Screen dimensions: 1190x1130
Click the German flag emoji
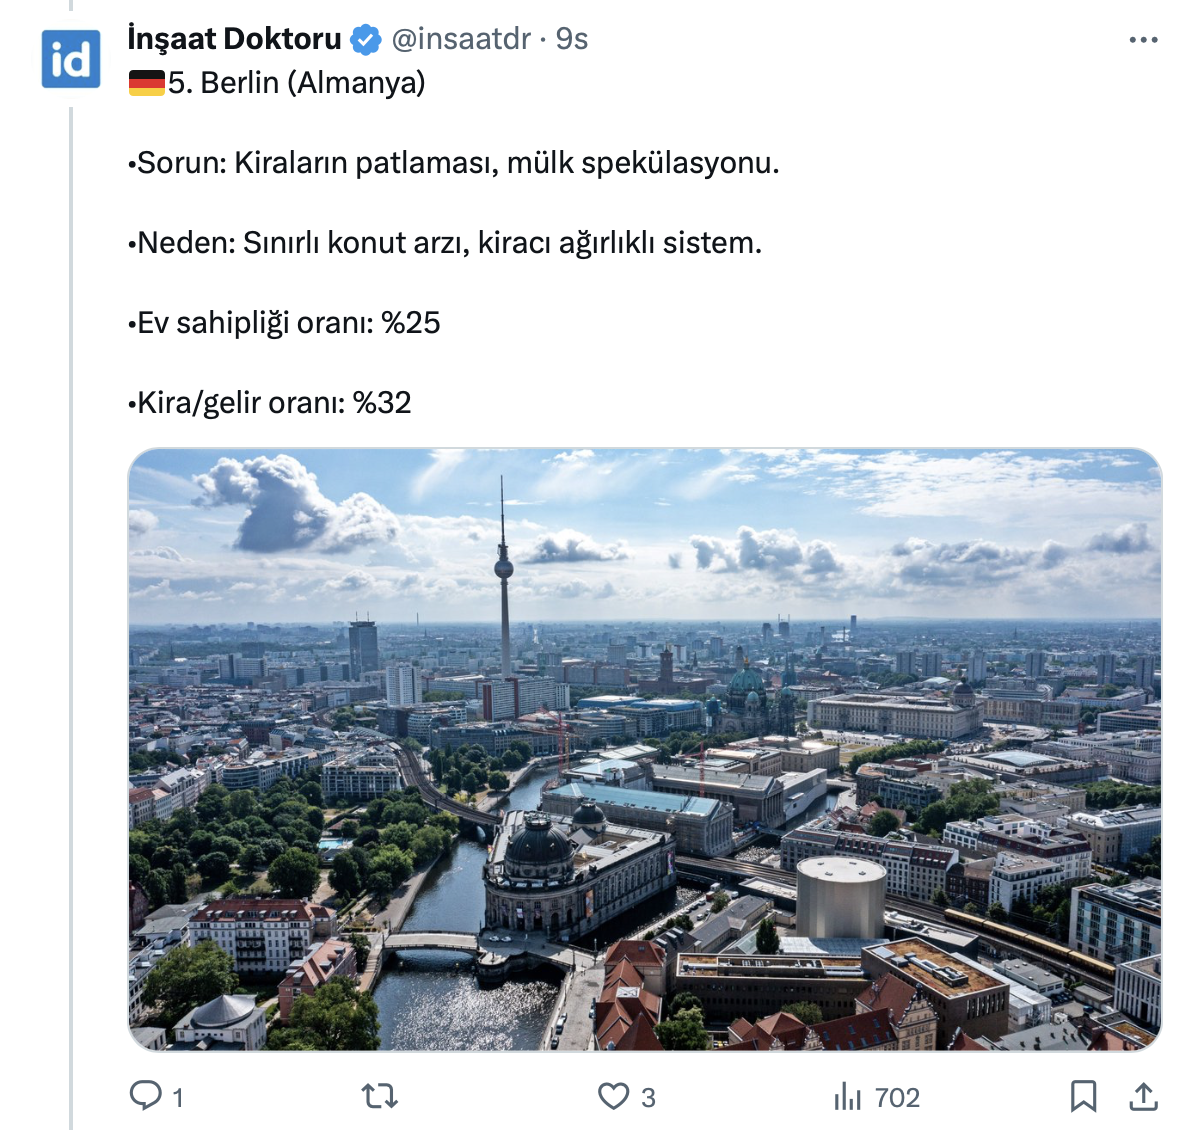point(147,83)
